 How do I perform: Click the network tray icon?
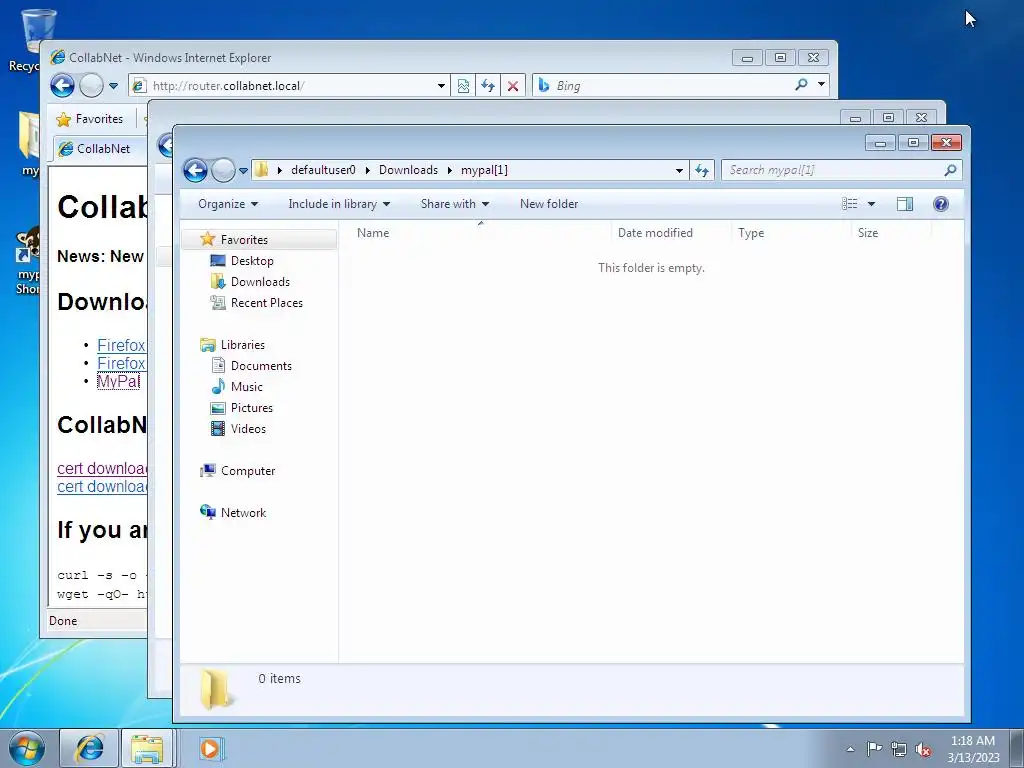pyautogui.click(x=899, y=749)
